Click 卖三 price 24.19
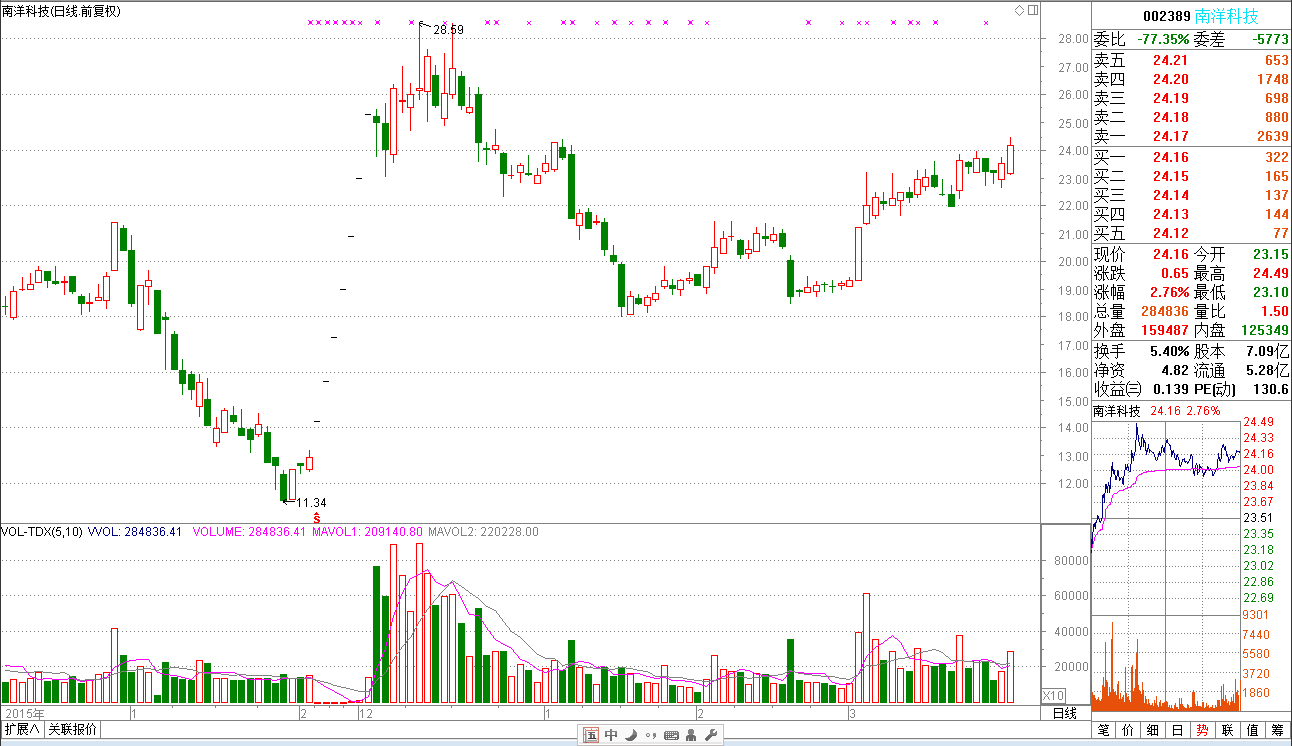 pyautogui.click(x=1171, y=98)
